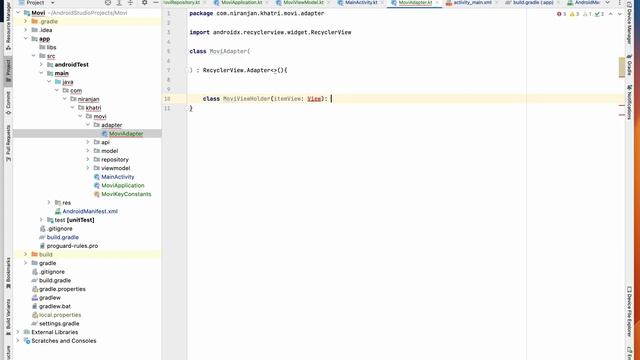Open the Commit tool window
The height and width of the screenshot is (360, 640).
(8, 103)
